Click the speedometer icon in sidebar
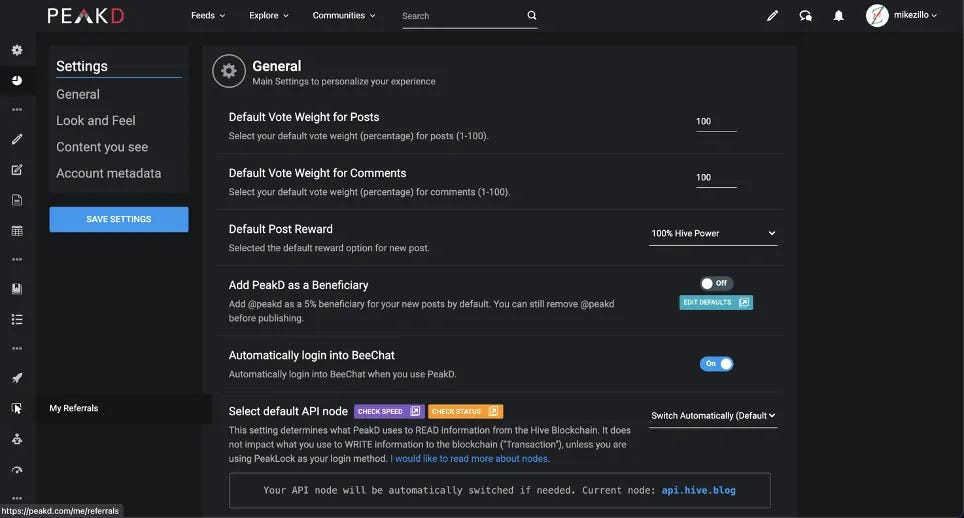964x518 pixels. [x=17, y=470]
